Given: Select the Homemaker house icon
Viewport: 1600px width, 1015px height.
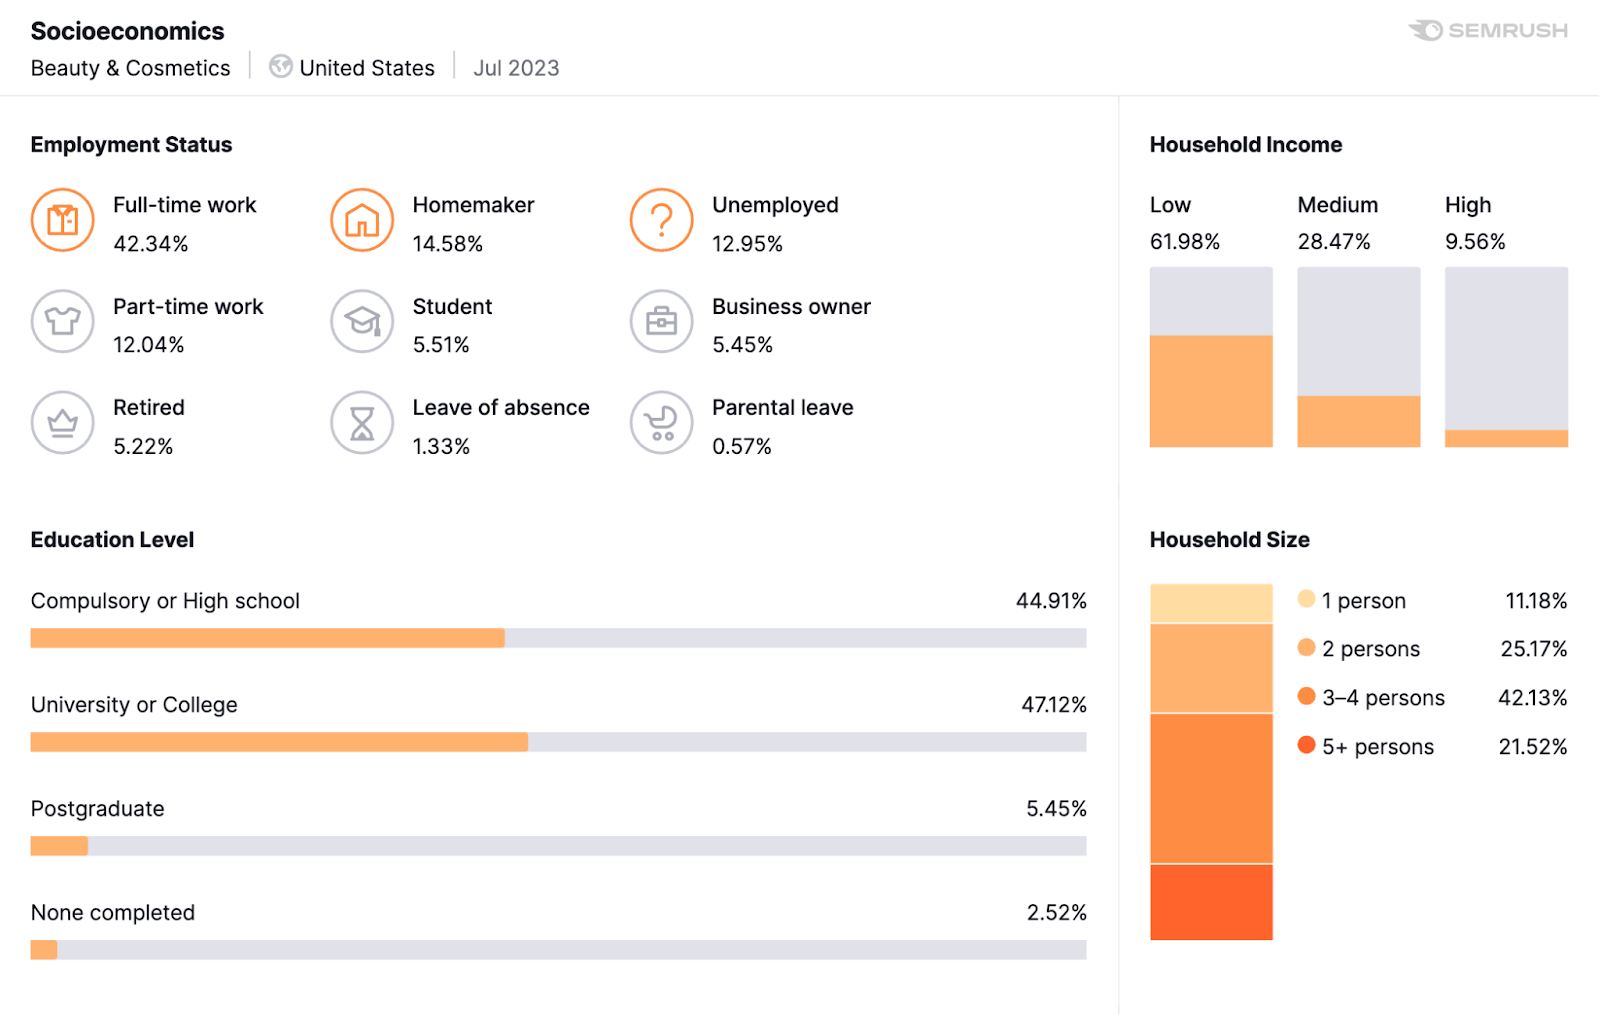Looking at the screenshot, I should pos(361,220).
